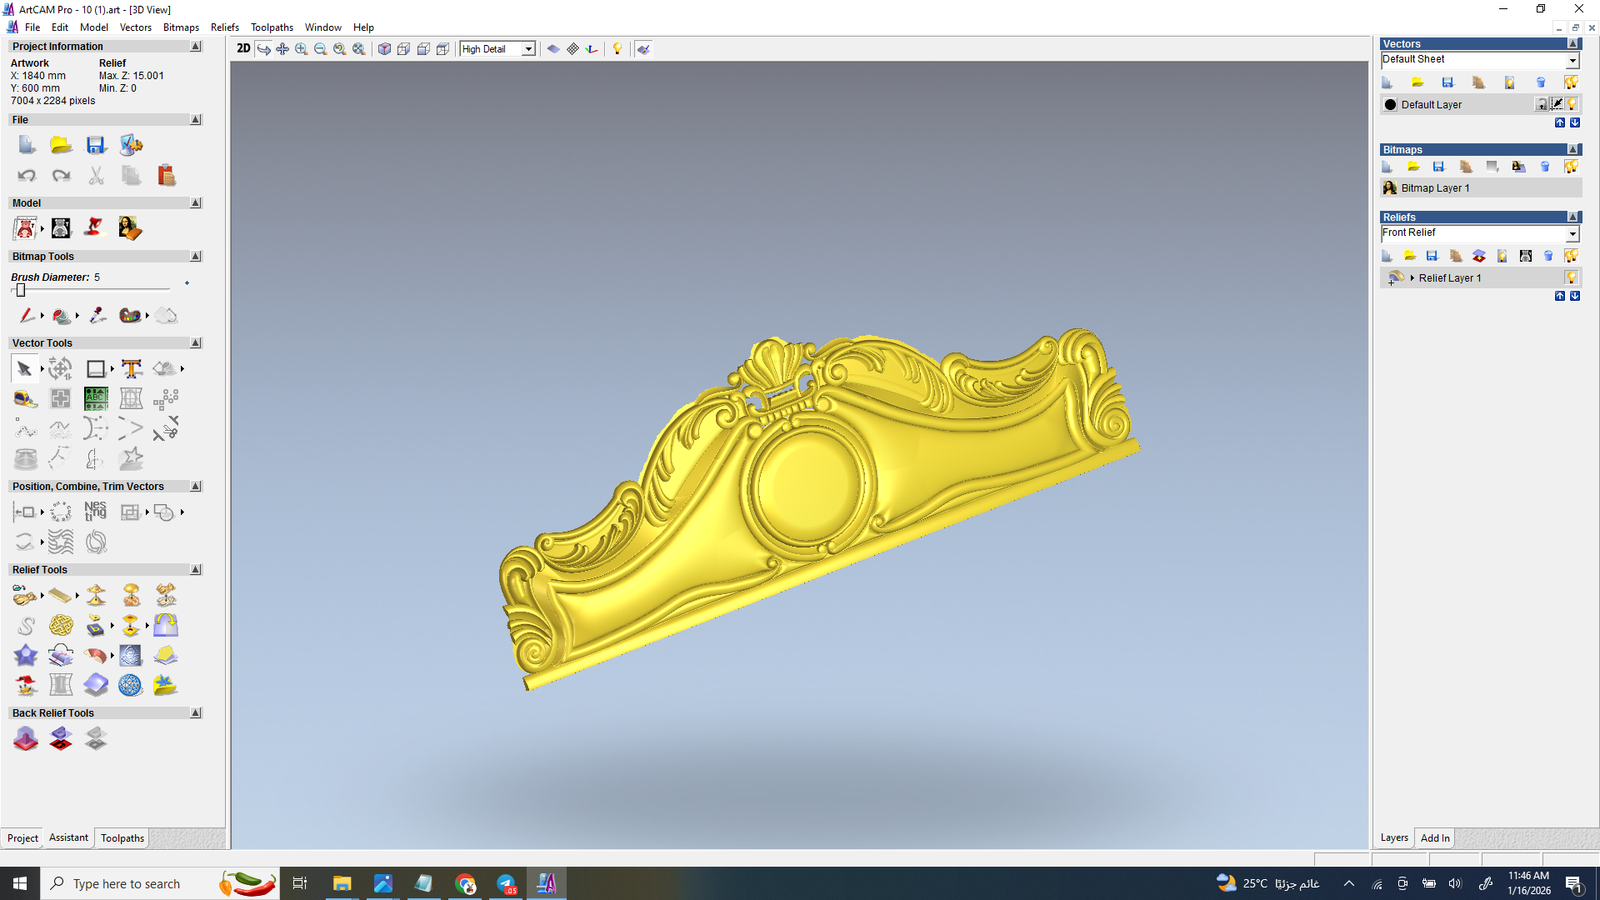The image size is (1600, 900).
Task: Open the High Detail dropdown
Action: coord(528,49)
